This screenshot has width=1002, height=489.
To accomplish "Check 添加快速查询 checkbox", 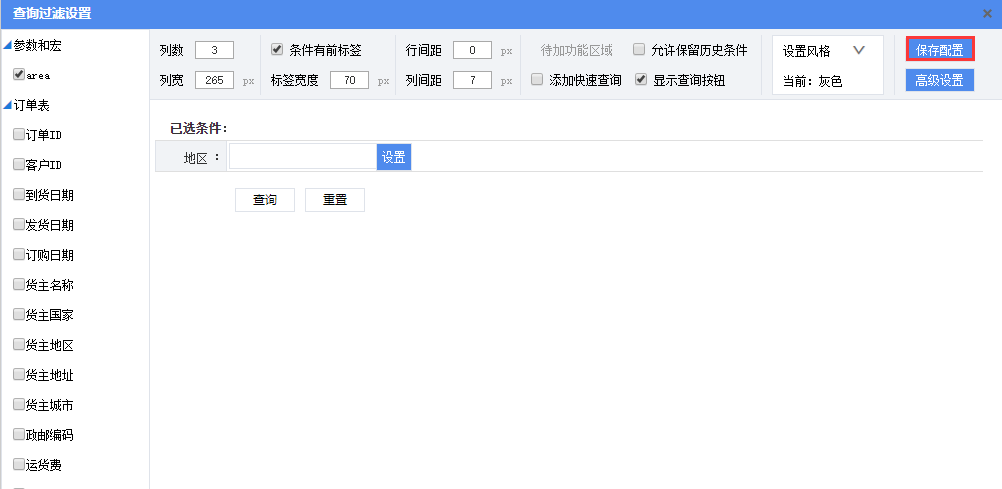I will (x=537, y=80).
